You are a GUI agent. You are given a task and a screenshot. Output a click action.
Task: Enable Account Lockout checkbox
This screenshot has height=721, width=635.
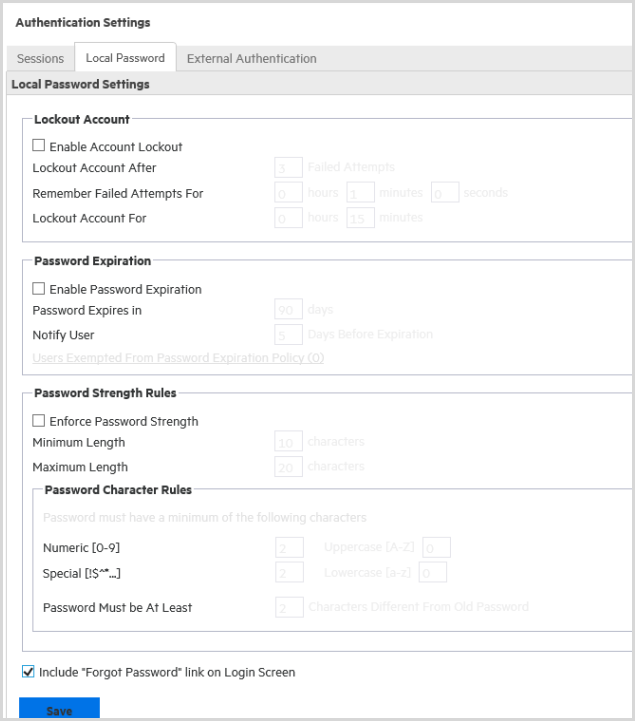pyautogui.click(x=40, y=146)
